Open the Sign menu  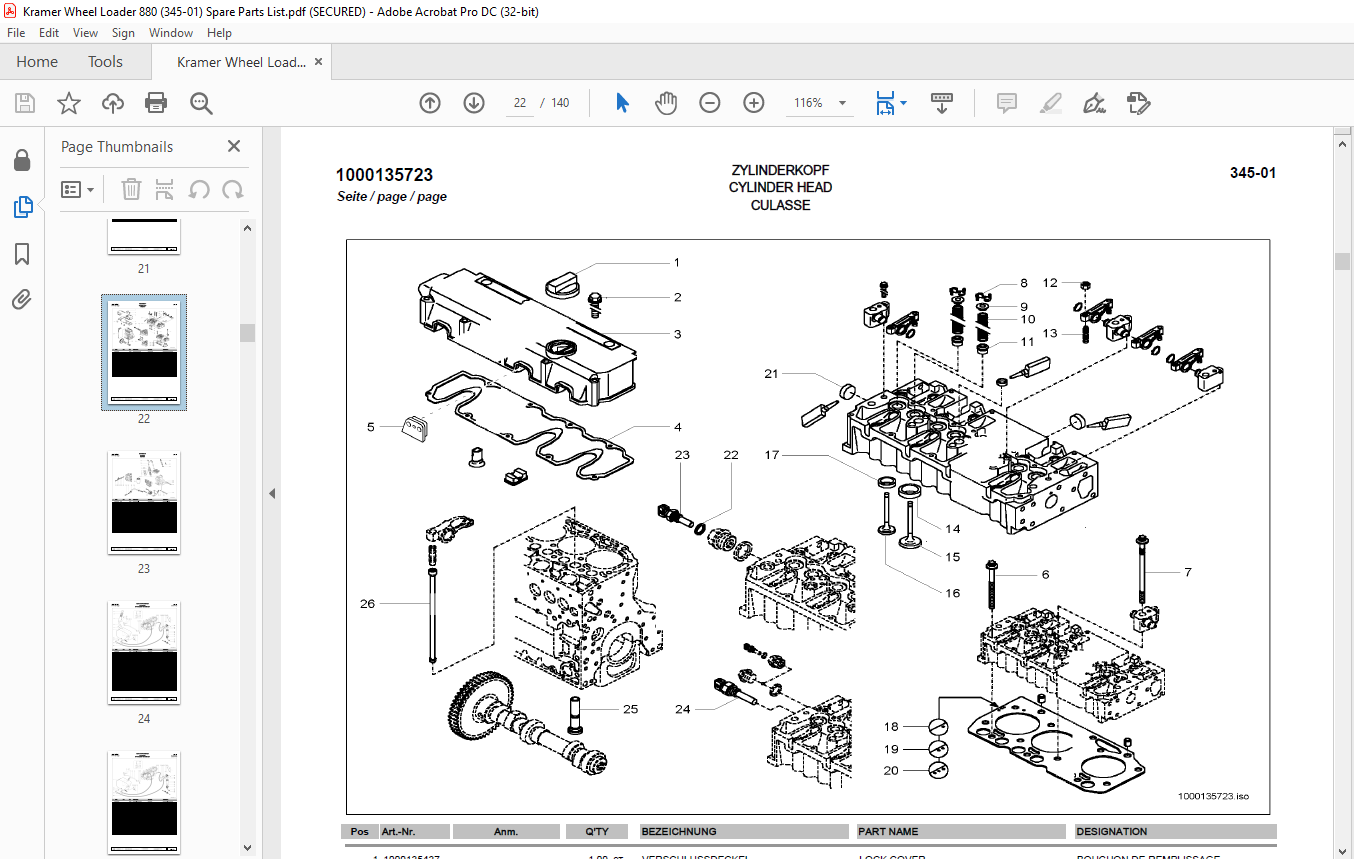click(123, 33)
